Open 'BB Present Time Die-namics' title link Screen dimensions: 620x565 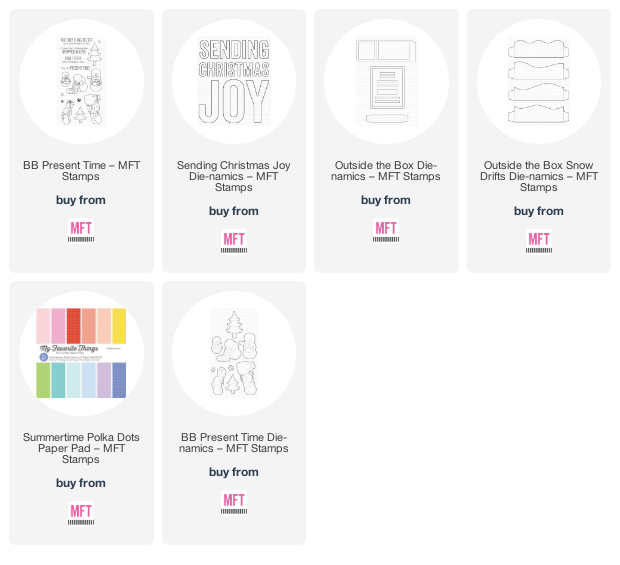tap(234, 443)
